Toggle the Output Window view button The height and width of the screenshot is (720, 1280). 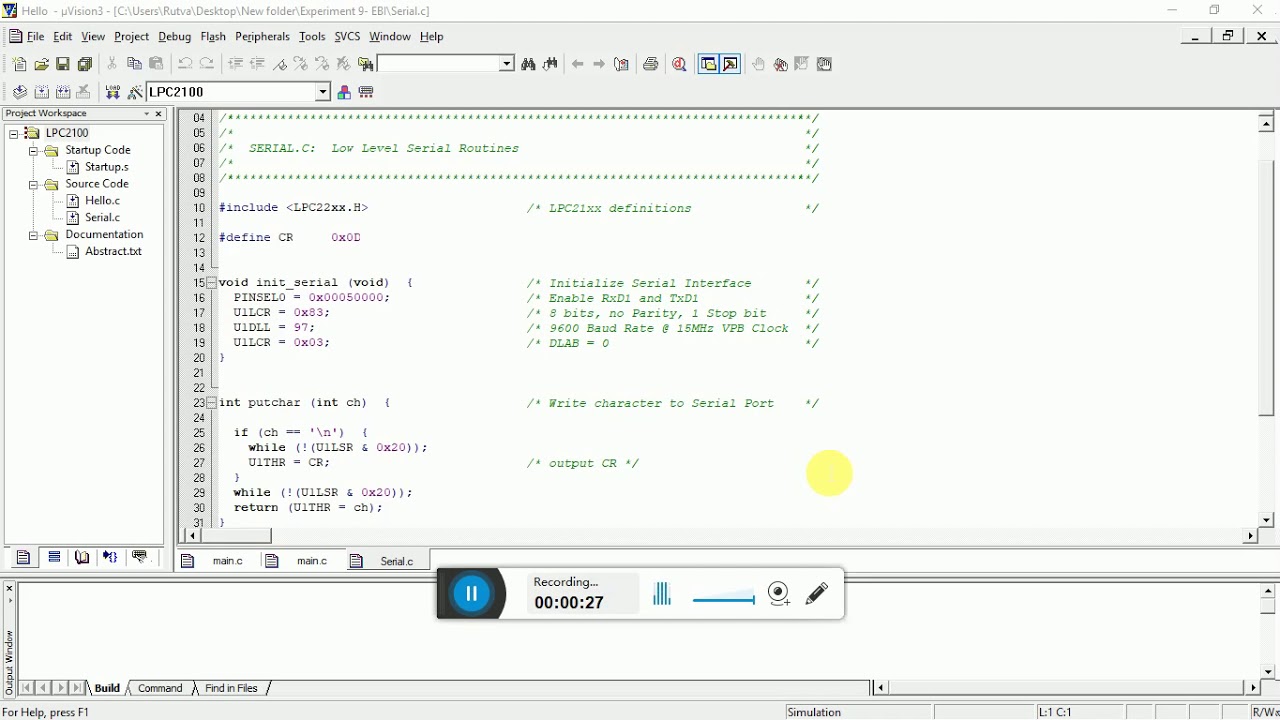[731, 64]
